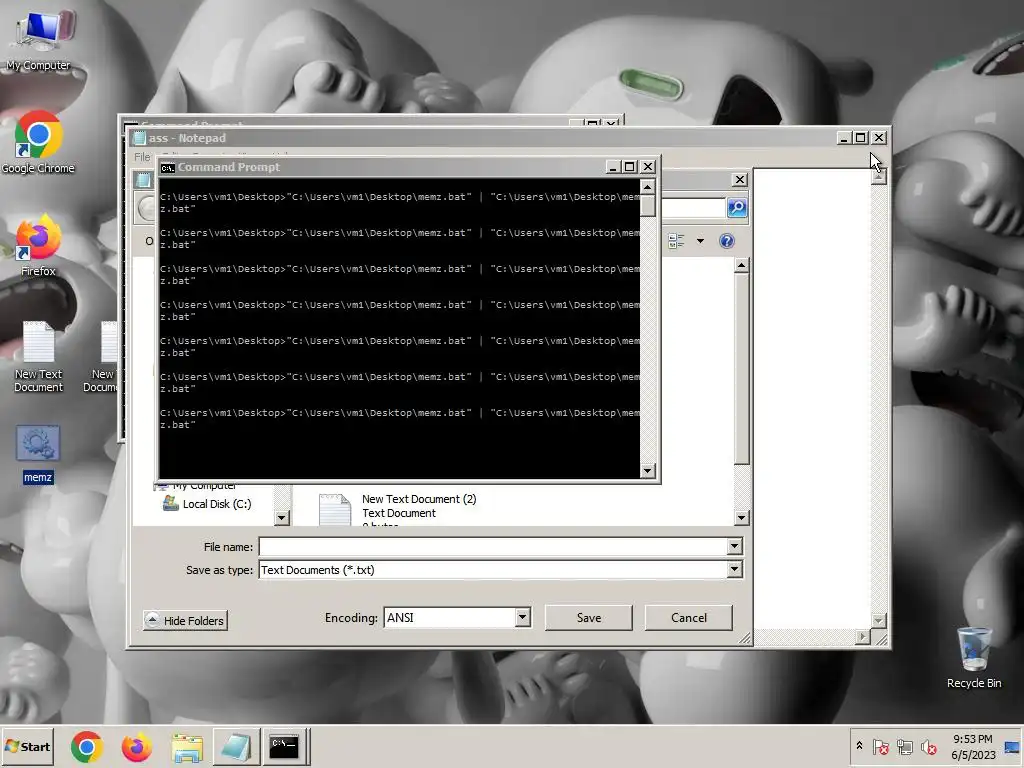Viewport: 1024px width, 768px height.
Task: Select Google Chrome desktop shortcut
Action: pos(39,142)
